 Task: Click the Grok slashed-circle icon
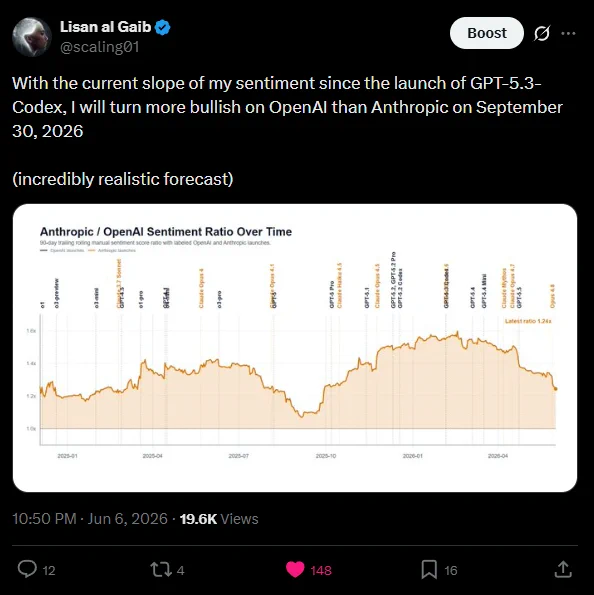pyautogui.click(x=542, y=33)
